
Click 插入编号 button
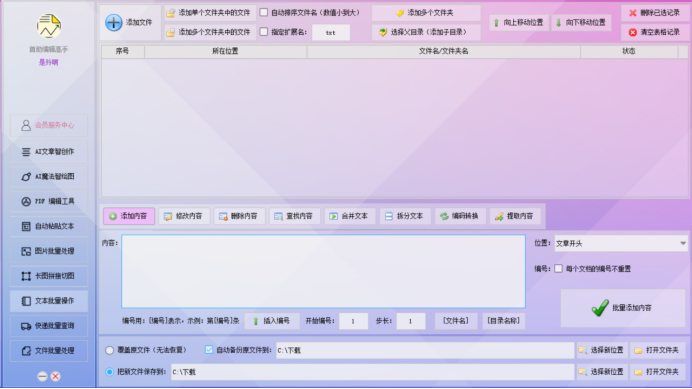272,321
